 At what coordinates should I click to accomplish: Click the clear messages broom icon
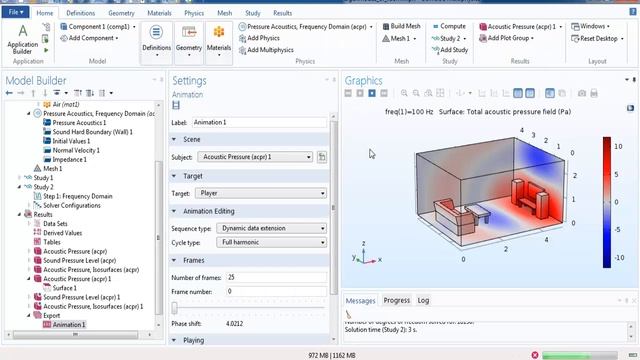point(348,314)
